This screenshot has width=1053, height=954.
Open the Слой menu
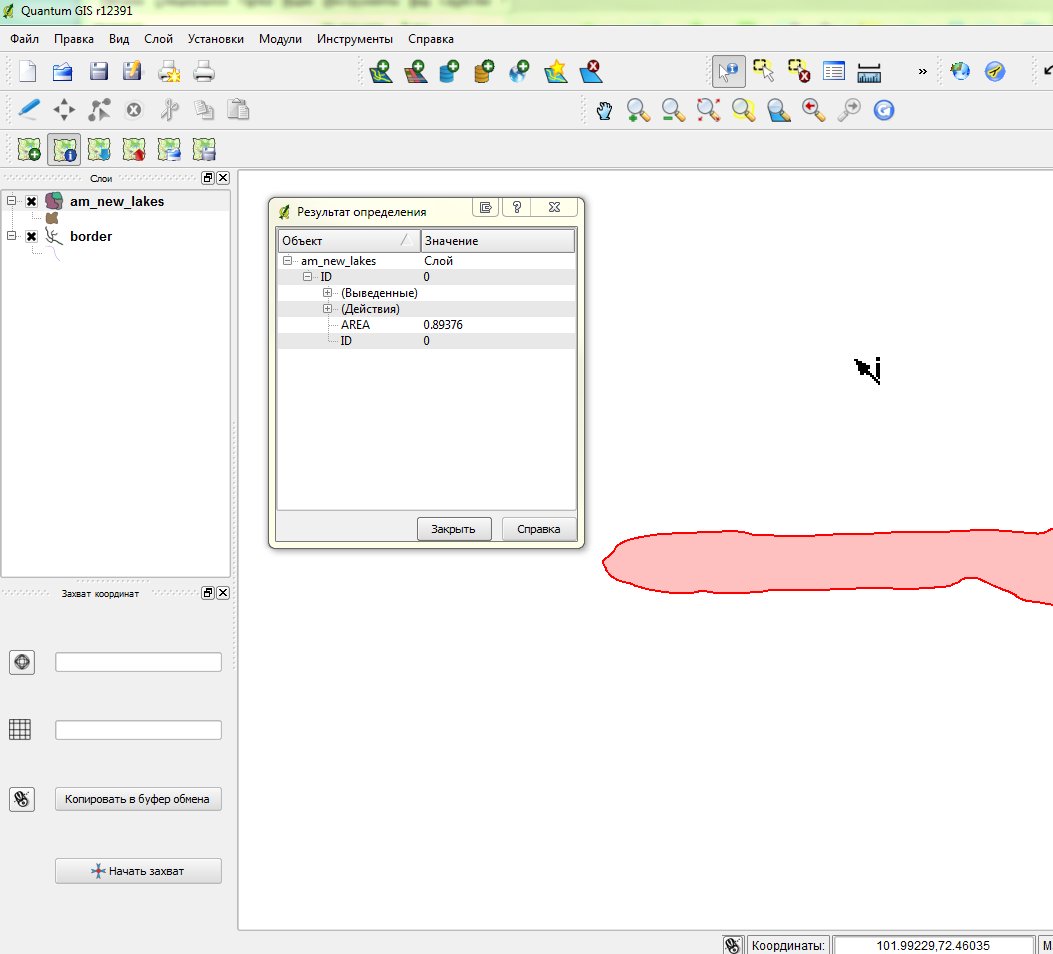[158, 39]
